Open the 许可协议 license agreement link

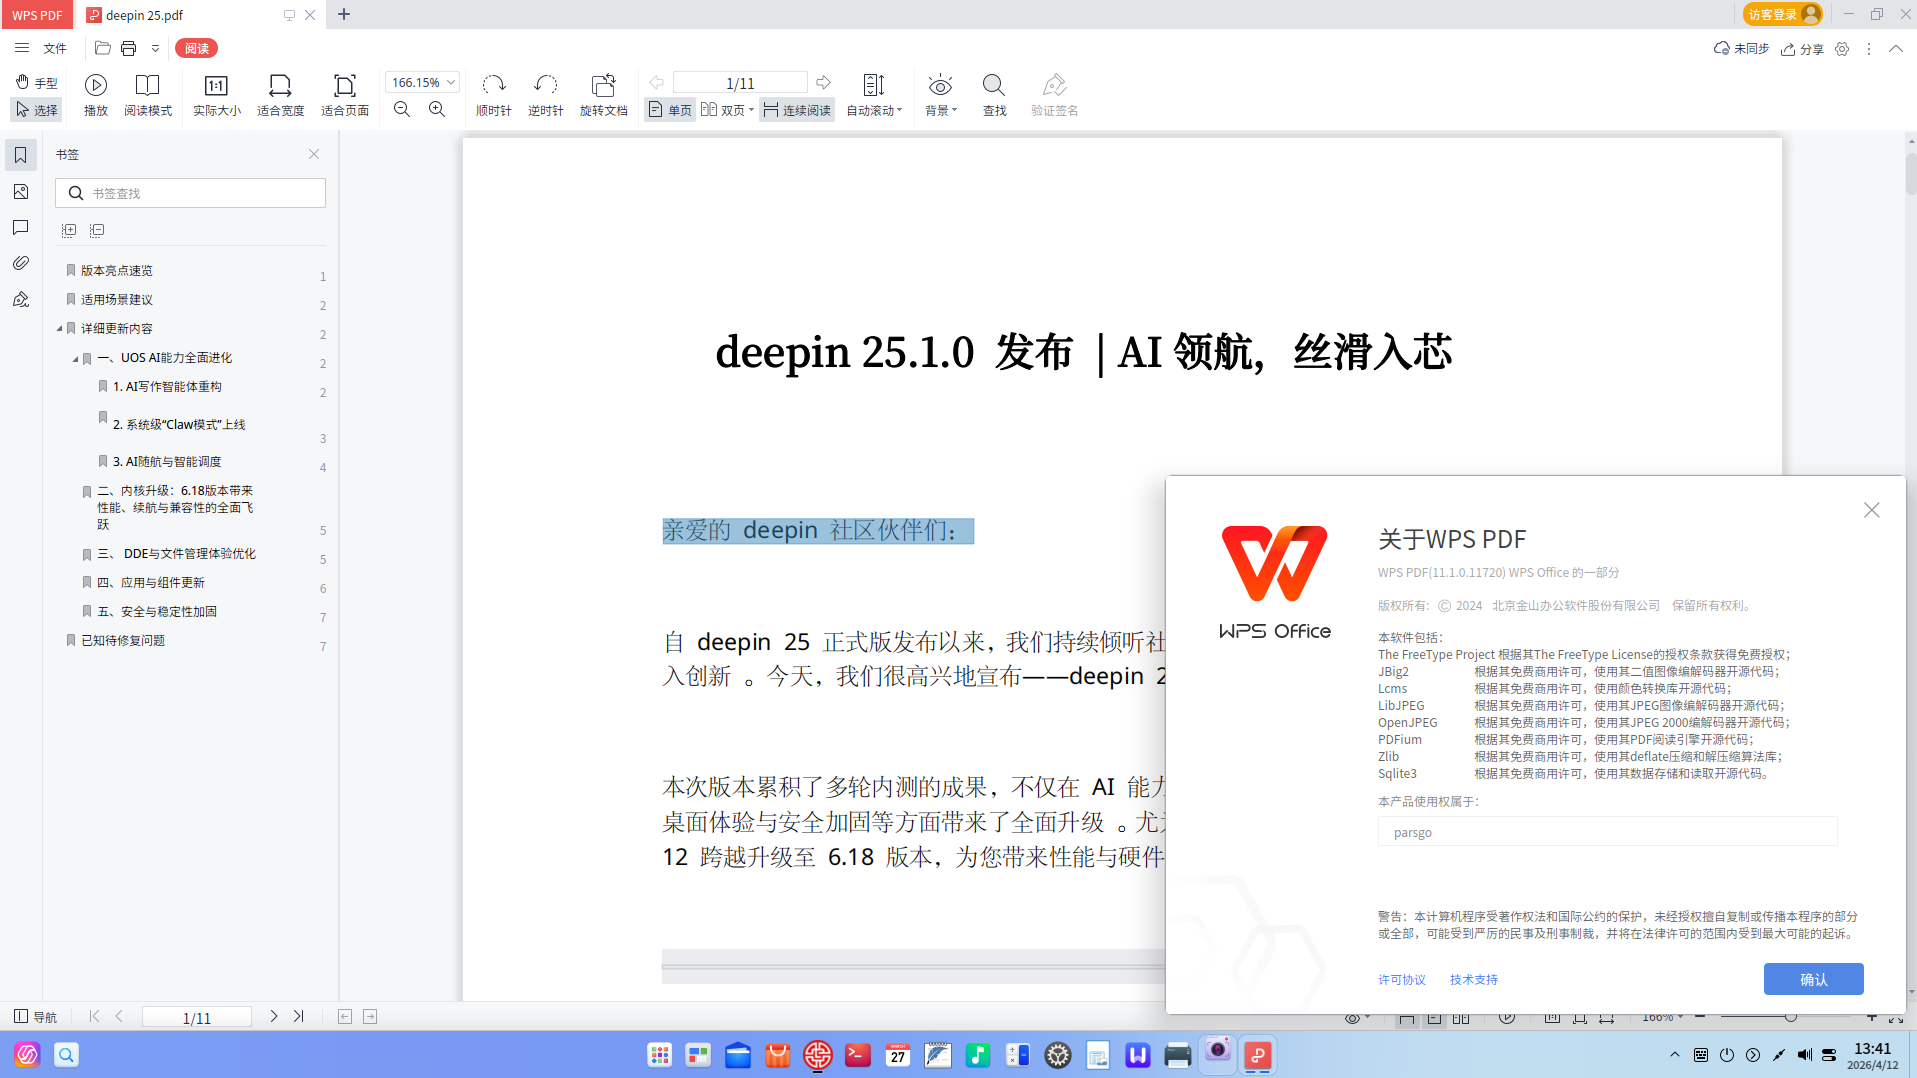tap(1401, 979)
